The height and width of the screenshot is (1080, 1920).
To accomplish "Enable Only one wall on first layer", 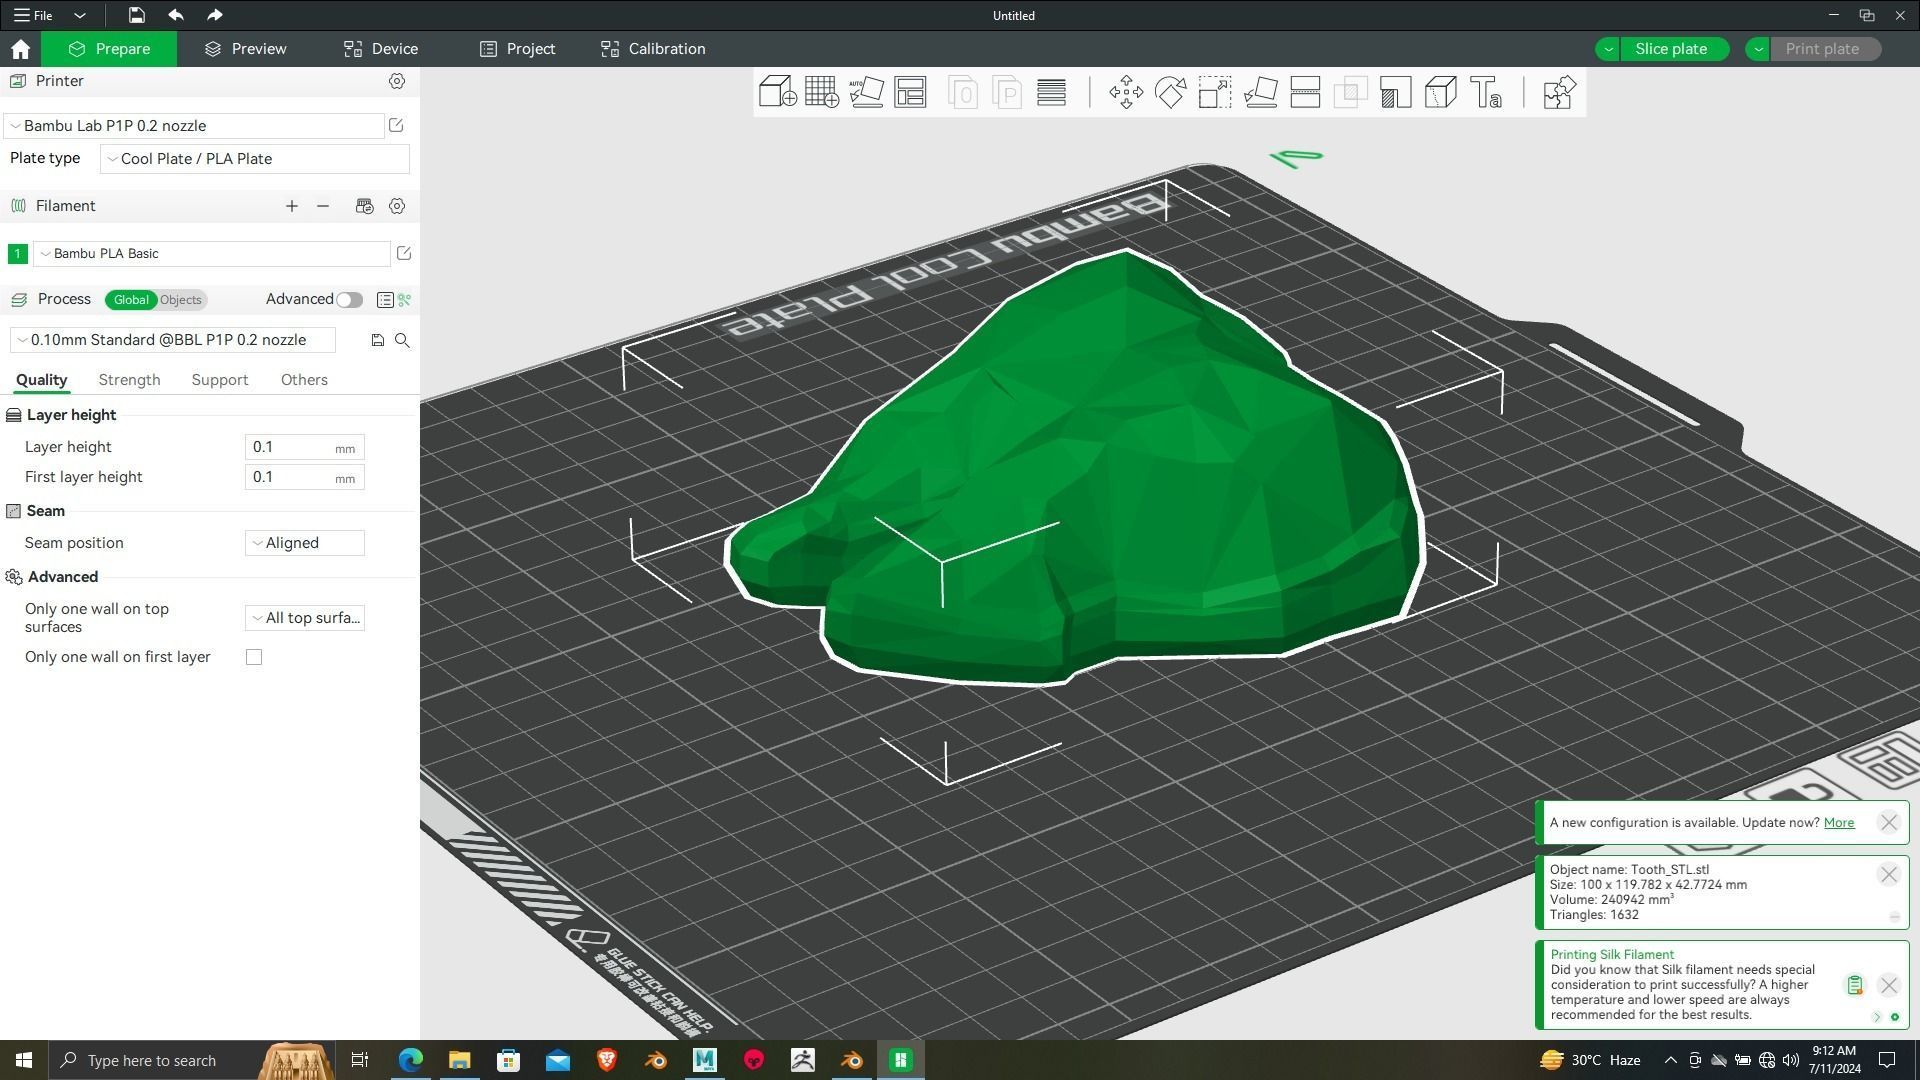I will pyautogui.click(x=254, y=657).
